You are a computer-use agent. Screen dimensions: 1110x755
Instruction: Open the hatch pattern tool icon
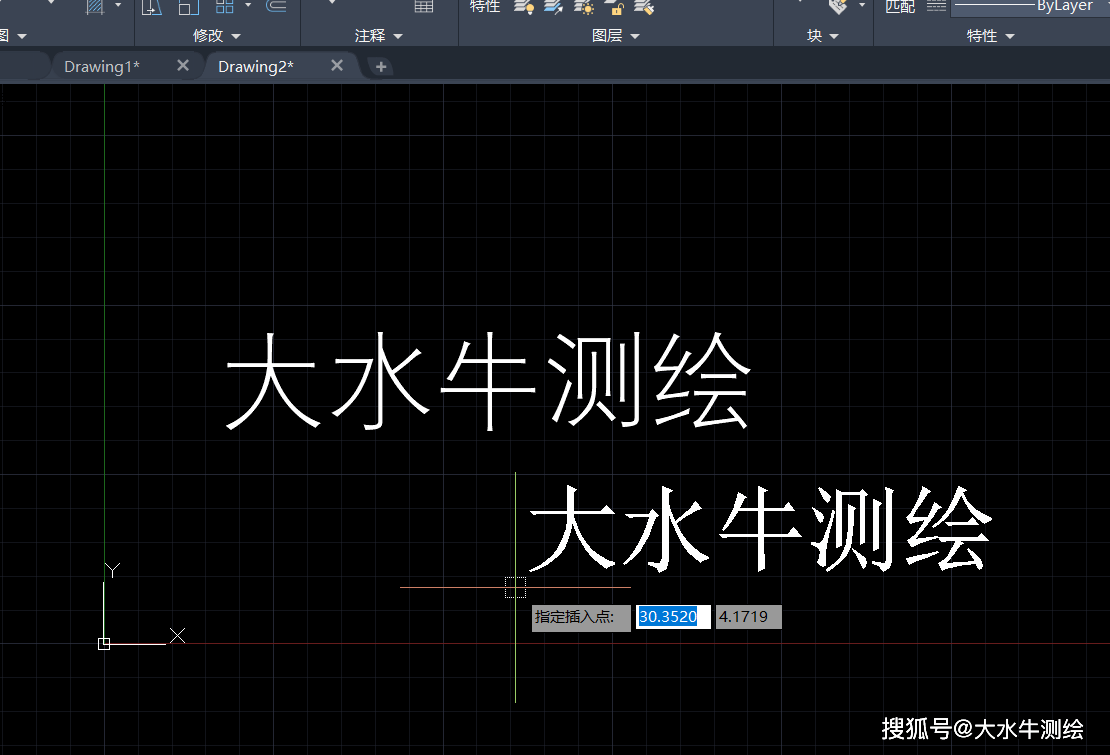click(94, 9)
